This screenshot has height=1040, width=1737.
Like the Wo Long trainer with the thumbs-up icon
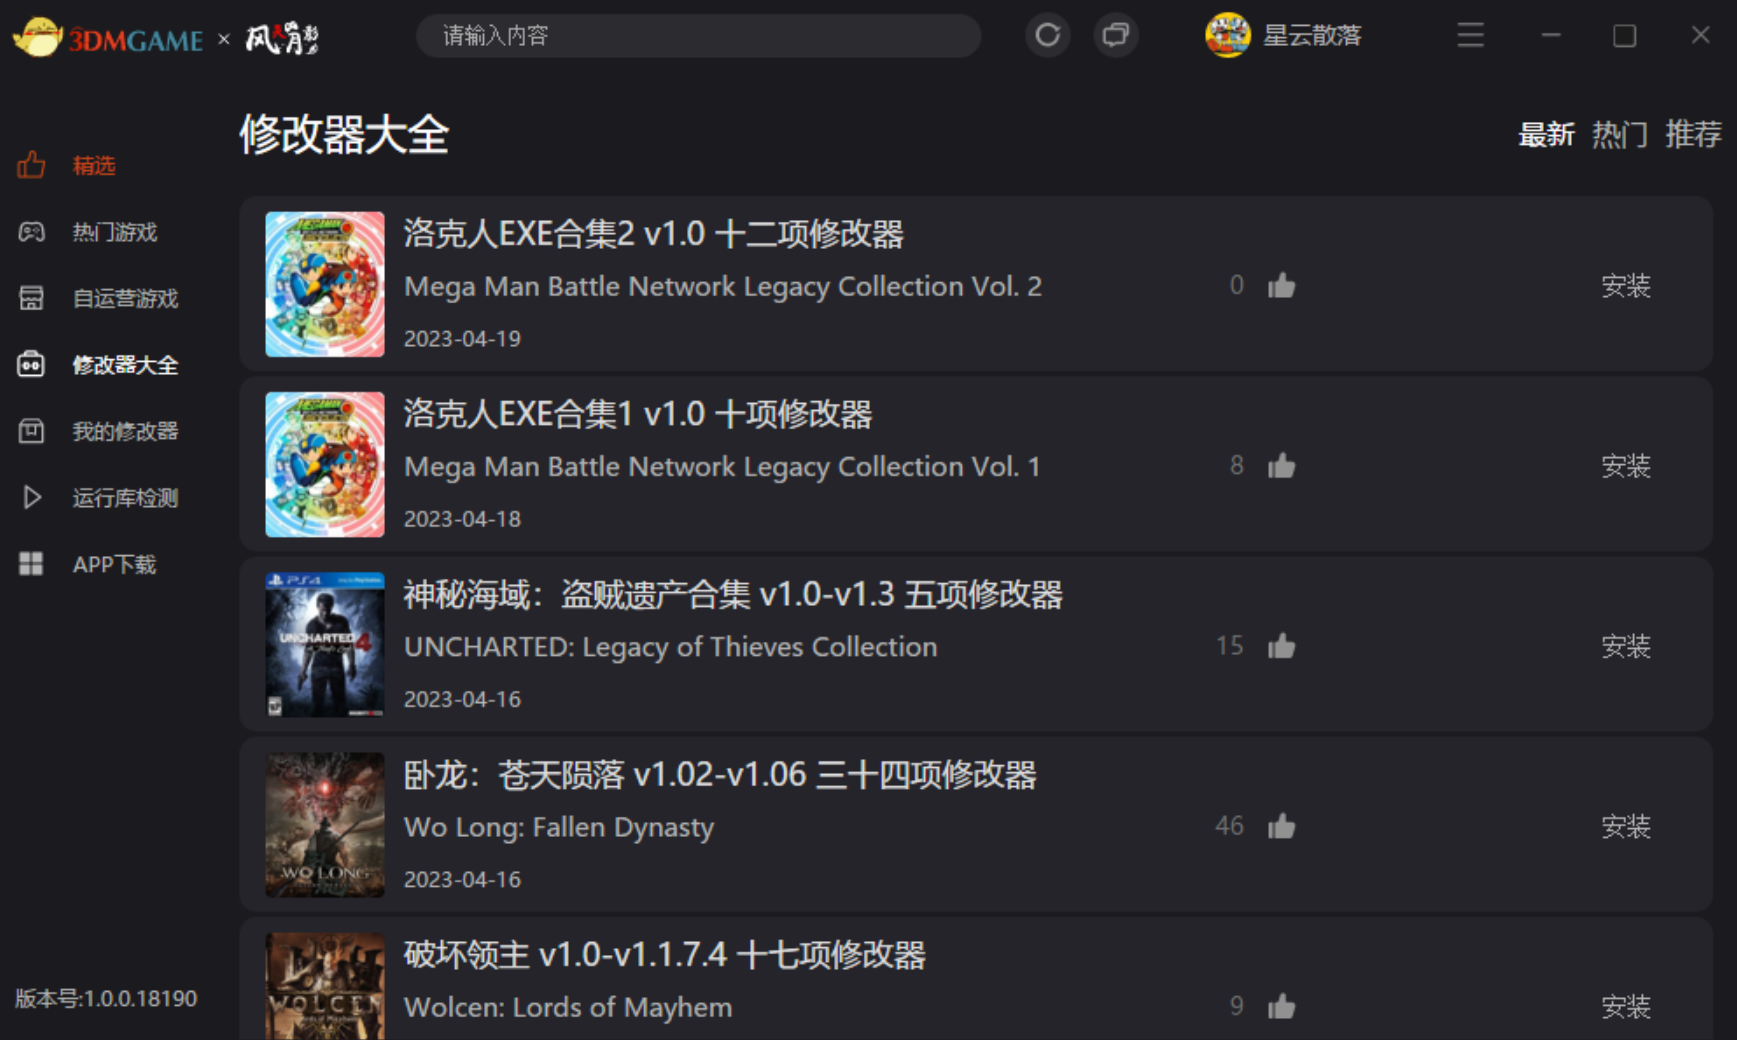(x=1281, y=826)
